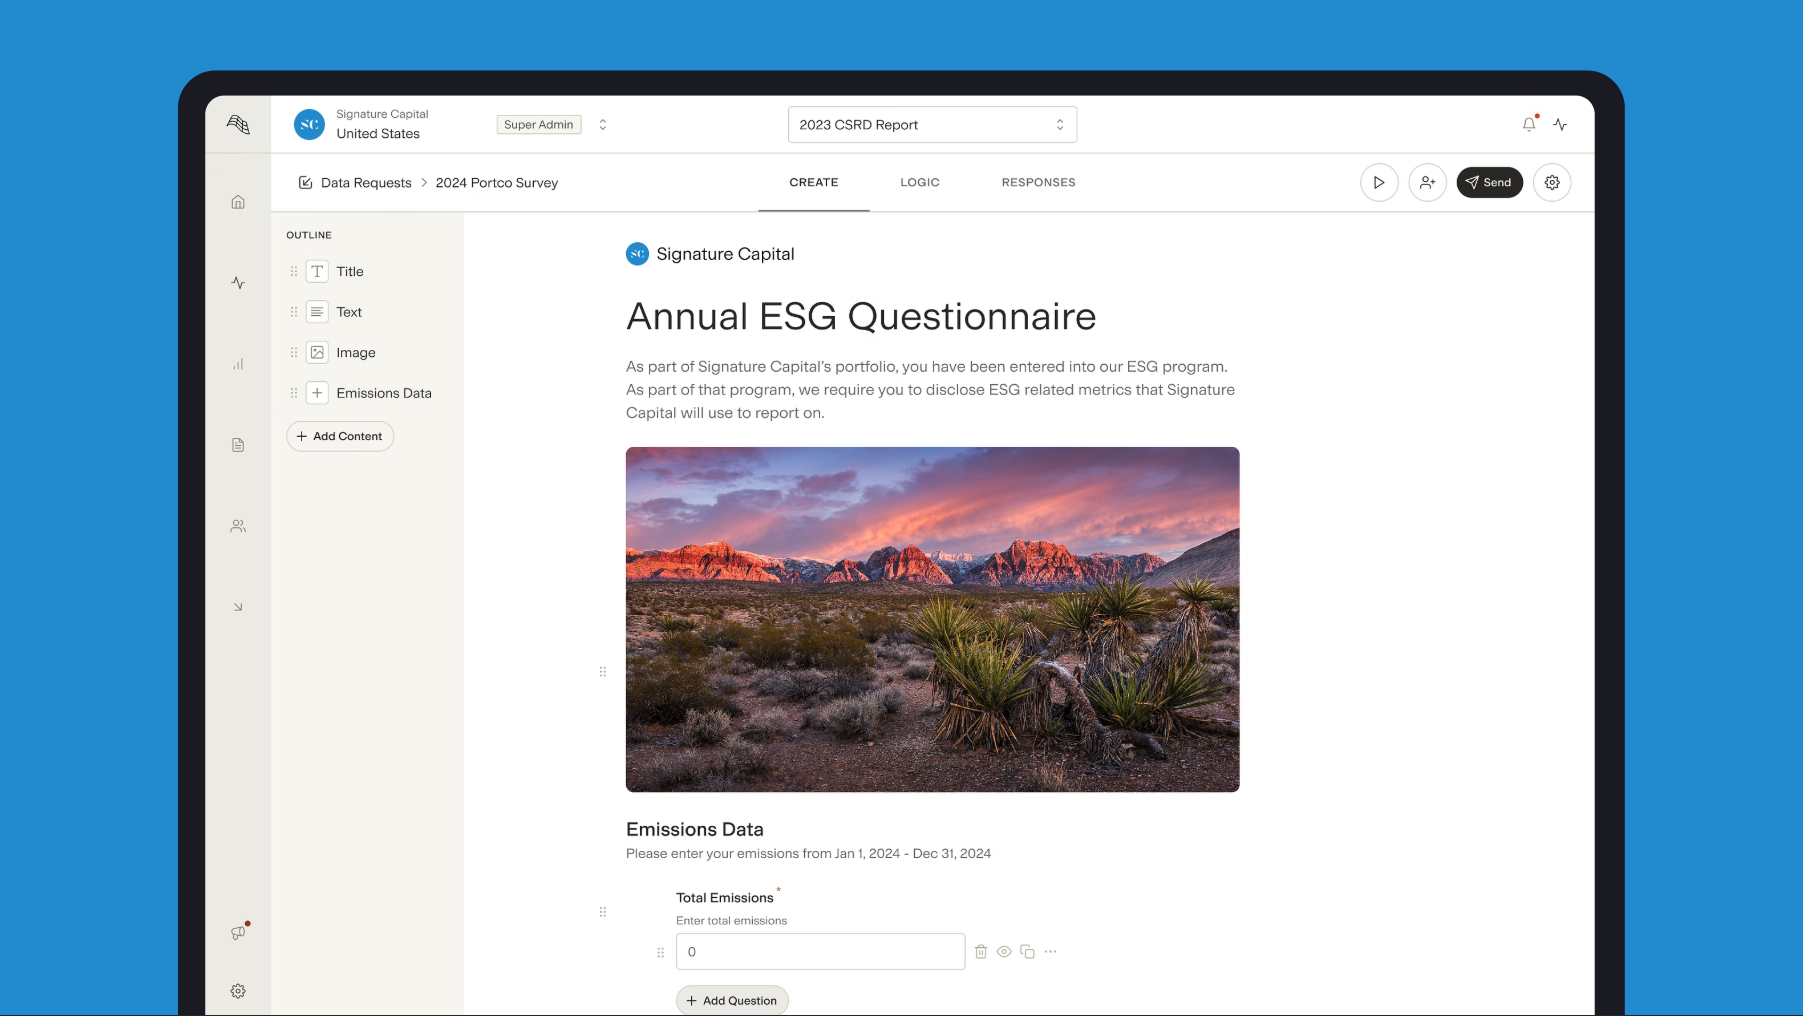The height and width of the screenshot is (1016, 1803).
Task: Click the drag handle beside Emissions Data outline item
Action: (294, 393)
